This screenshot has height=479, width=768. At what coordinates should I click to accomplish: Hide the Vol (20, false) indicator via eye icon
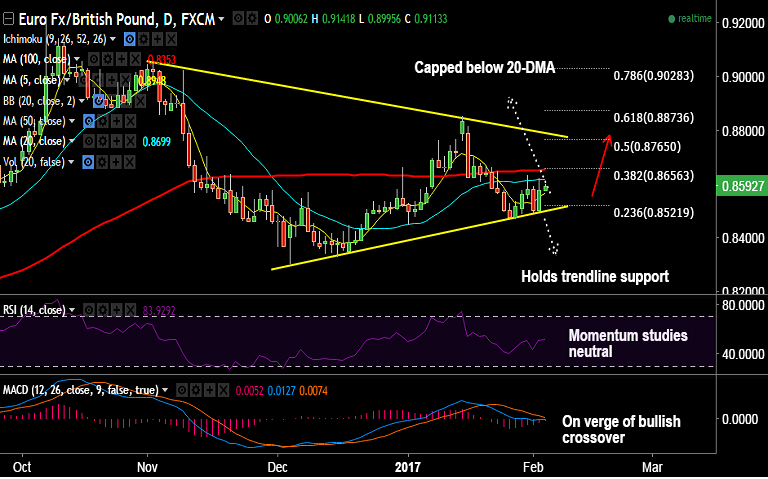pos(88,162)
